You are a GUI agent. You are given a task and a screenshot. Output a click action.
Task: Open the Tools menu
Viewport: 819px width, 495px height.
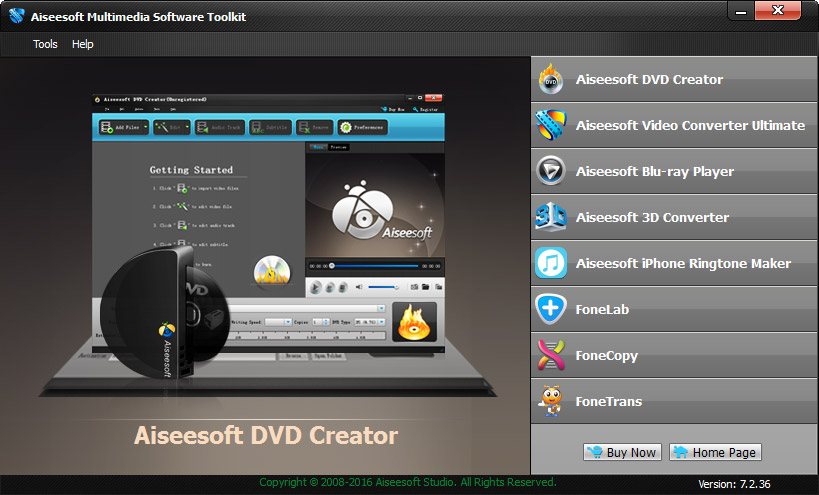click(x=45, y=44)
